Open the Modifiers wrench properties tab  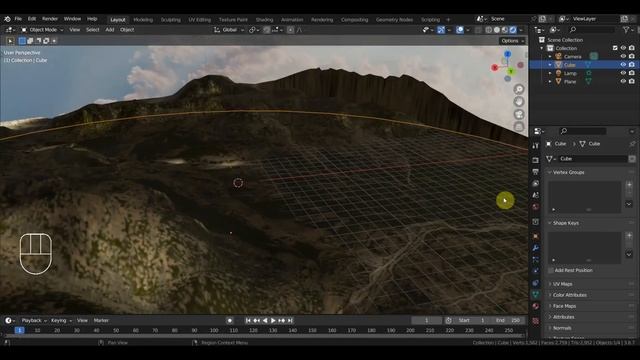[536, 248]
